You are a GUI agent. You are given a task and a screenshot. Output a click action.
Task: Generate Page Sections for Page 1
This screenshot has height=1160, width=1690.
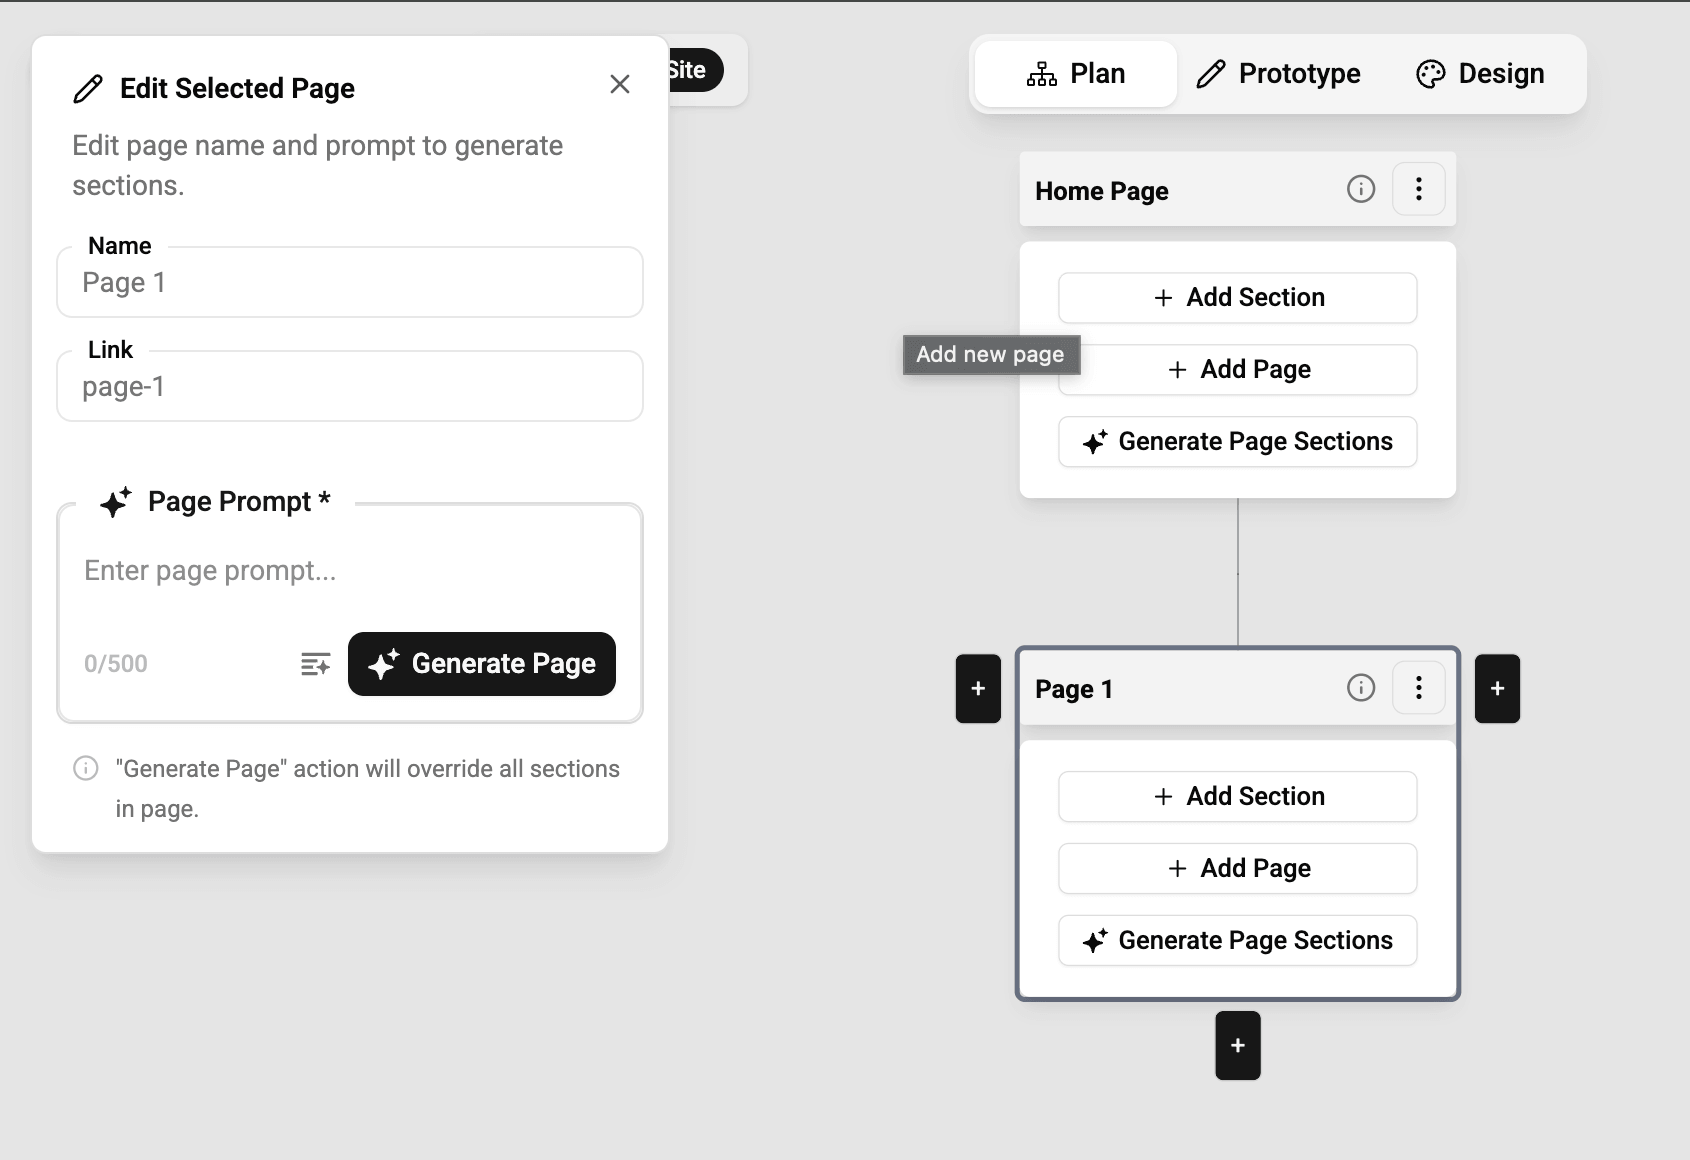coord(1238,941)
